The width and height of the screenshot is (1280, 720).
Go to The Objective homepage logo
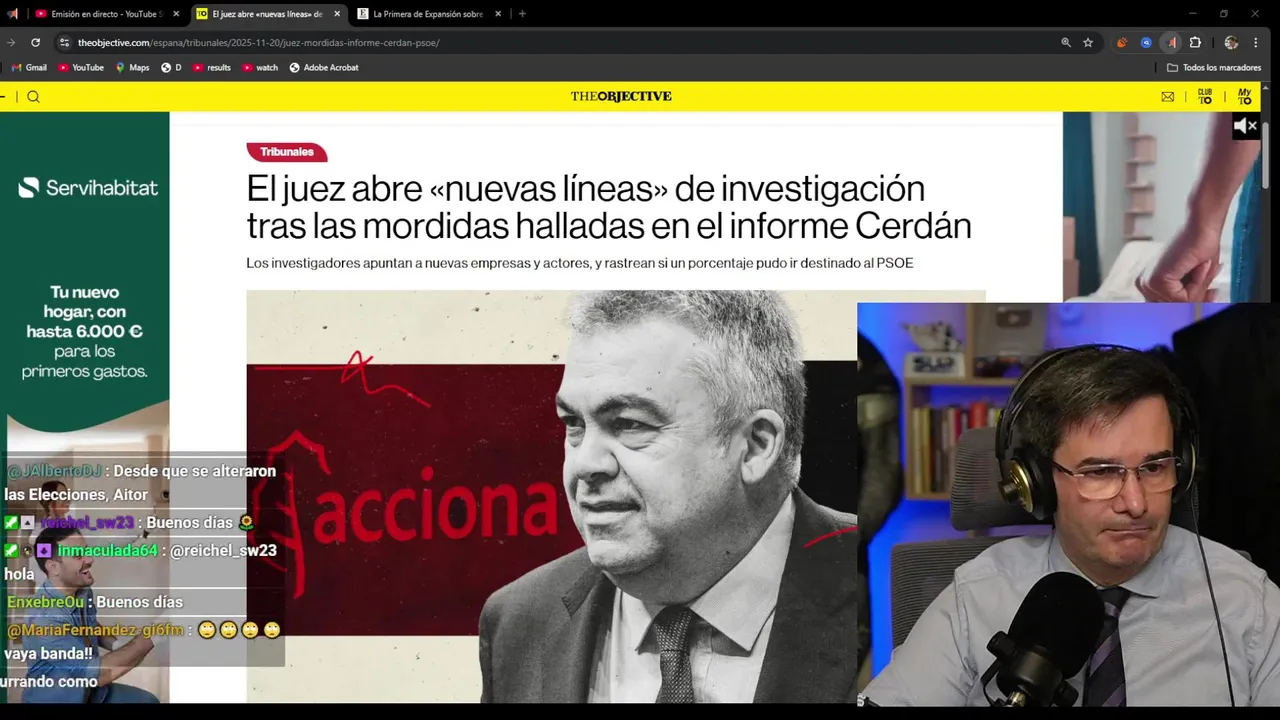(621, 96)
